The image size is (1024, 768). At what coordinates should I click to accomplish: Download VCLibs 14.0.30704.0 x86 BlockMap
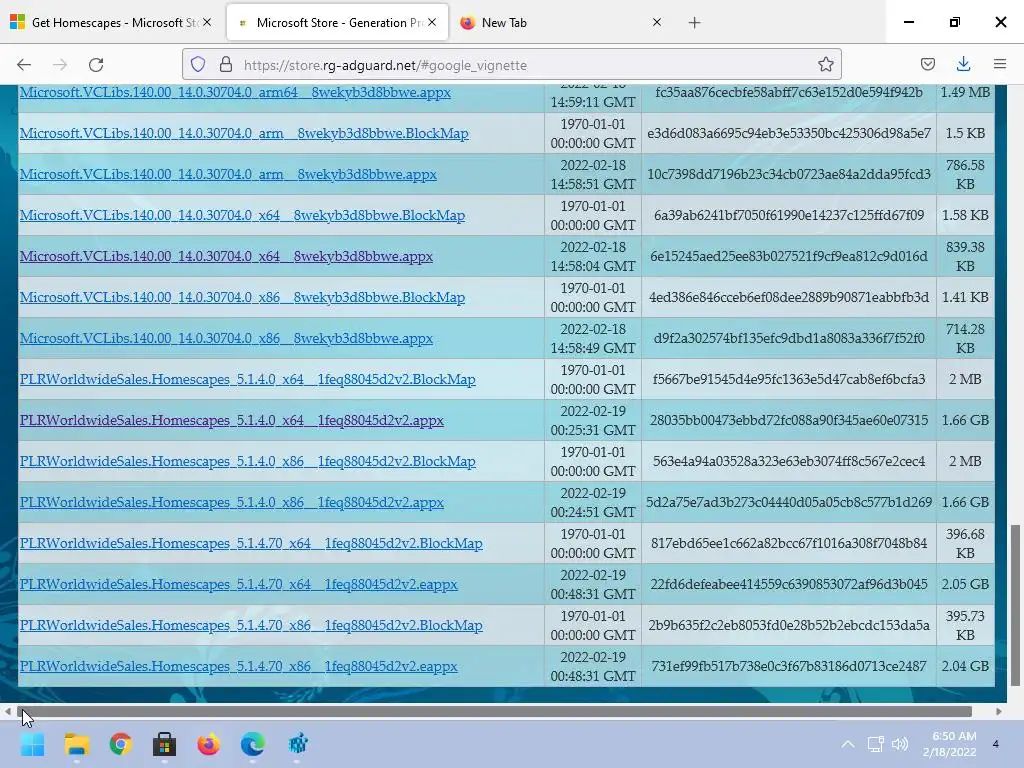click(x=242, y=298)
